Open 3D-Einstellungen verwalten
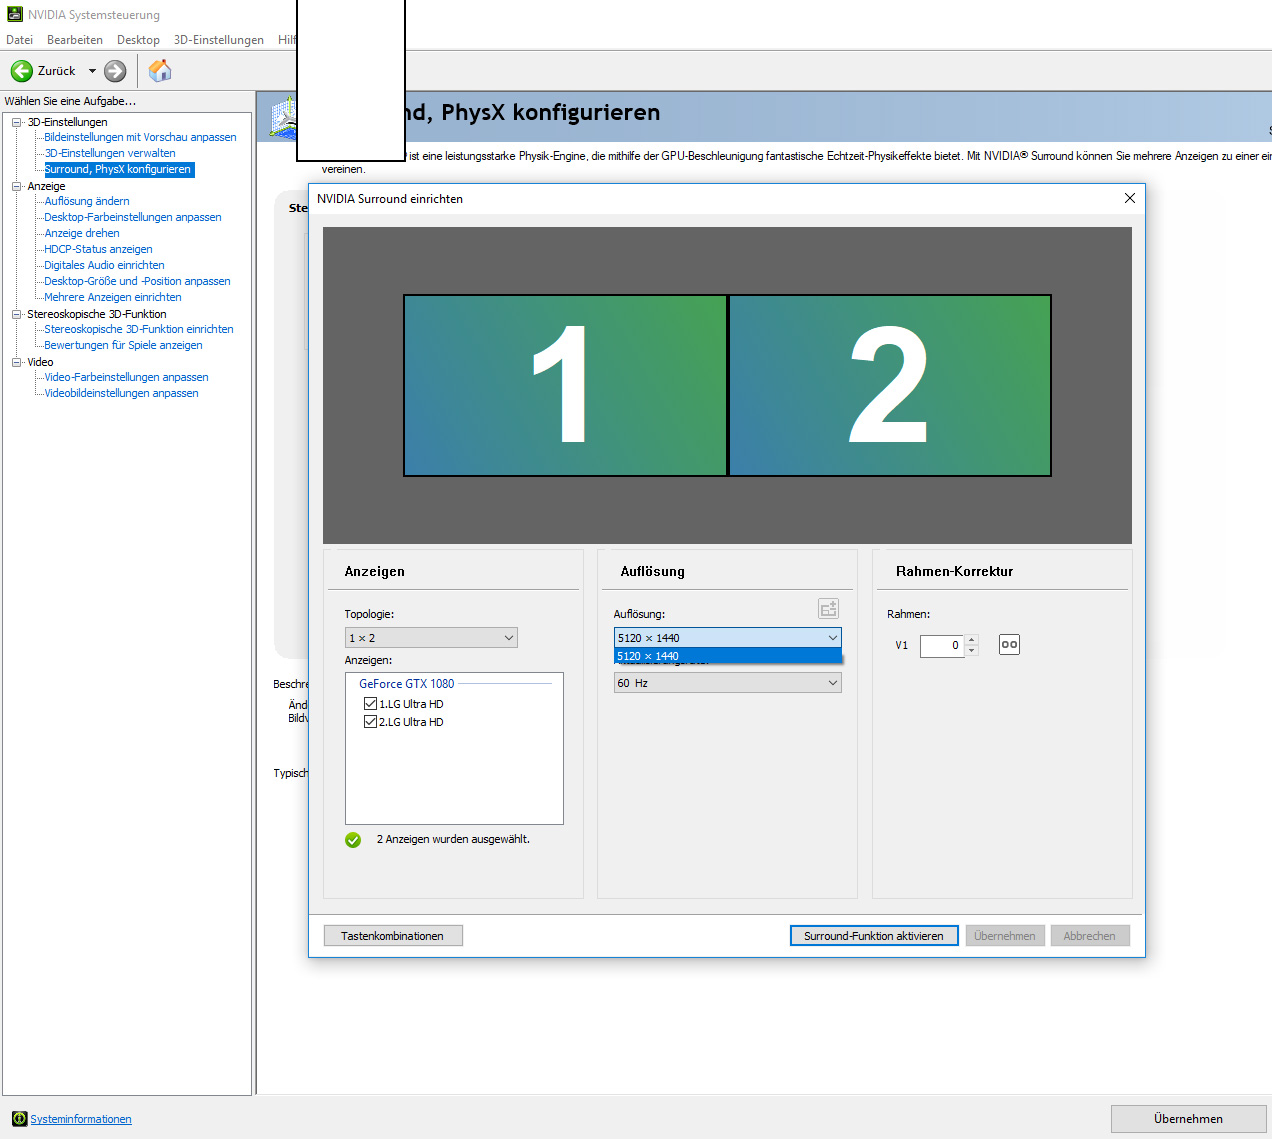The width and height of the screenshot is (1272, 1139). click(x=110, y=153)
